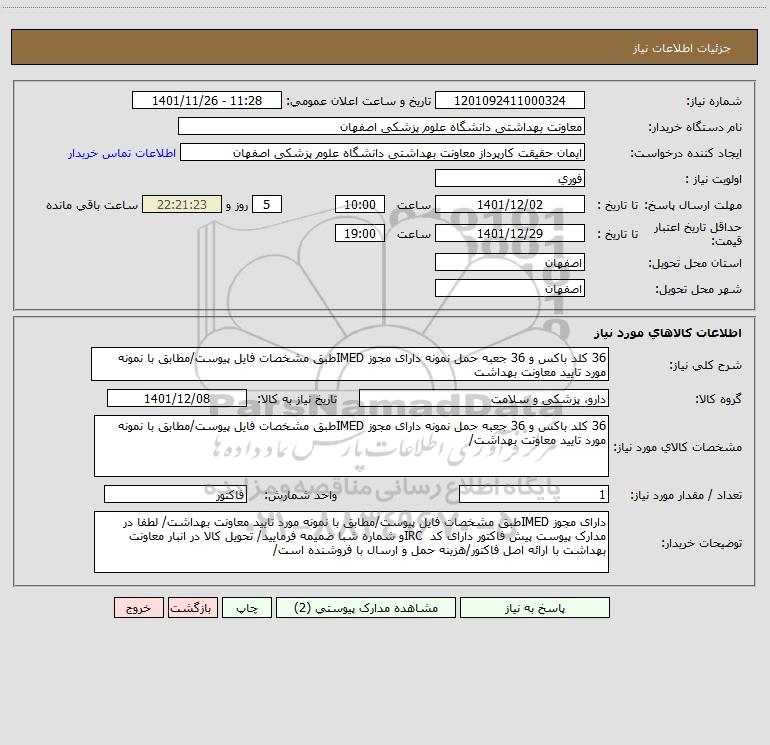Select the need number field 1201092411000324
The width and height of the screenshot is (770, 745).
click(x=510, y=100)
